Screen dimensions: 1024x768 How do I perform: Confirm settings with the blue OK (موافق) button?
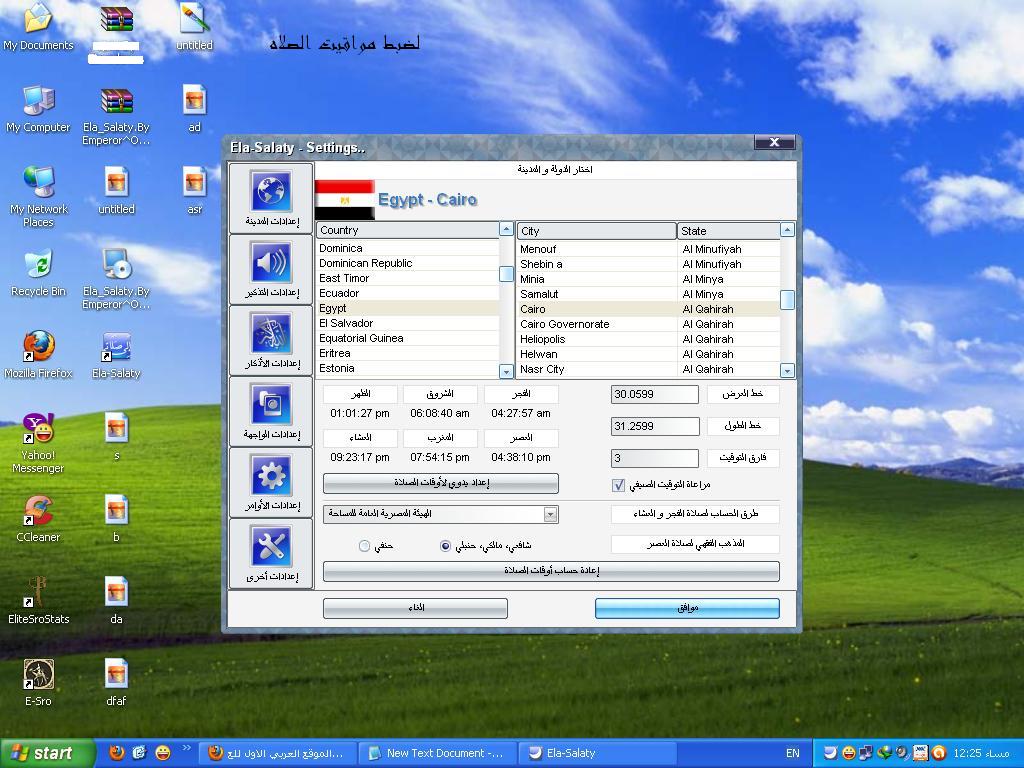[687, 609]
